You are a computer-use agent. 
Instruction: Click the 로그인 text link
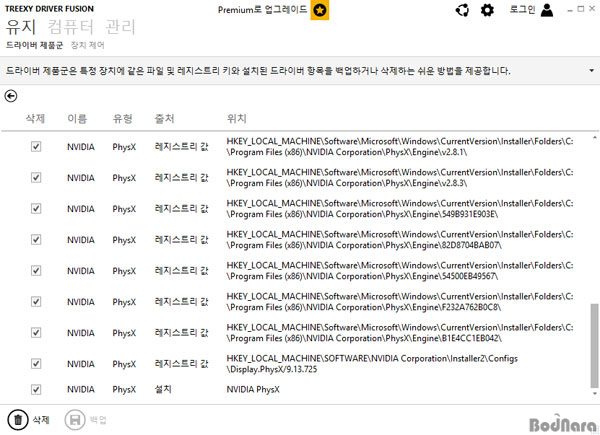click(522, 10)
